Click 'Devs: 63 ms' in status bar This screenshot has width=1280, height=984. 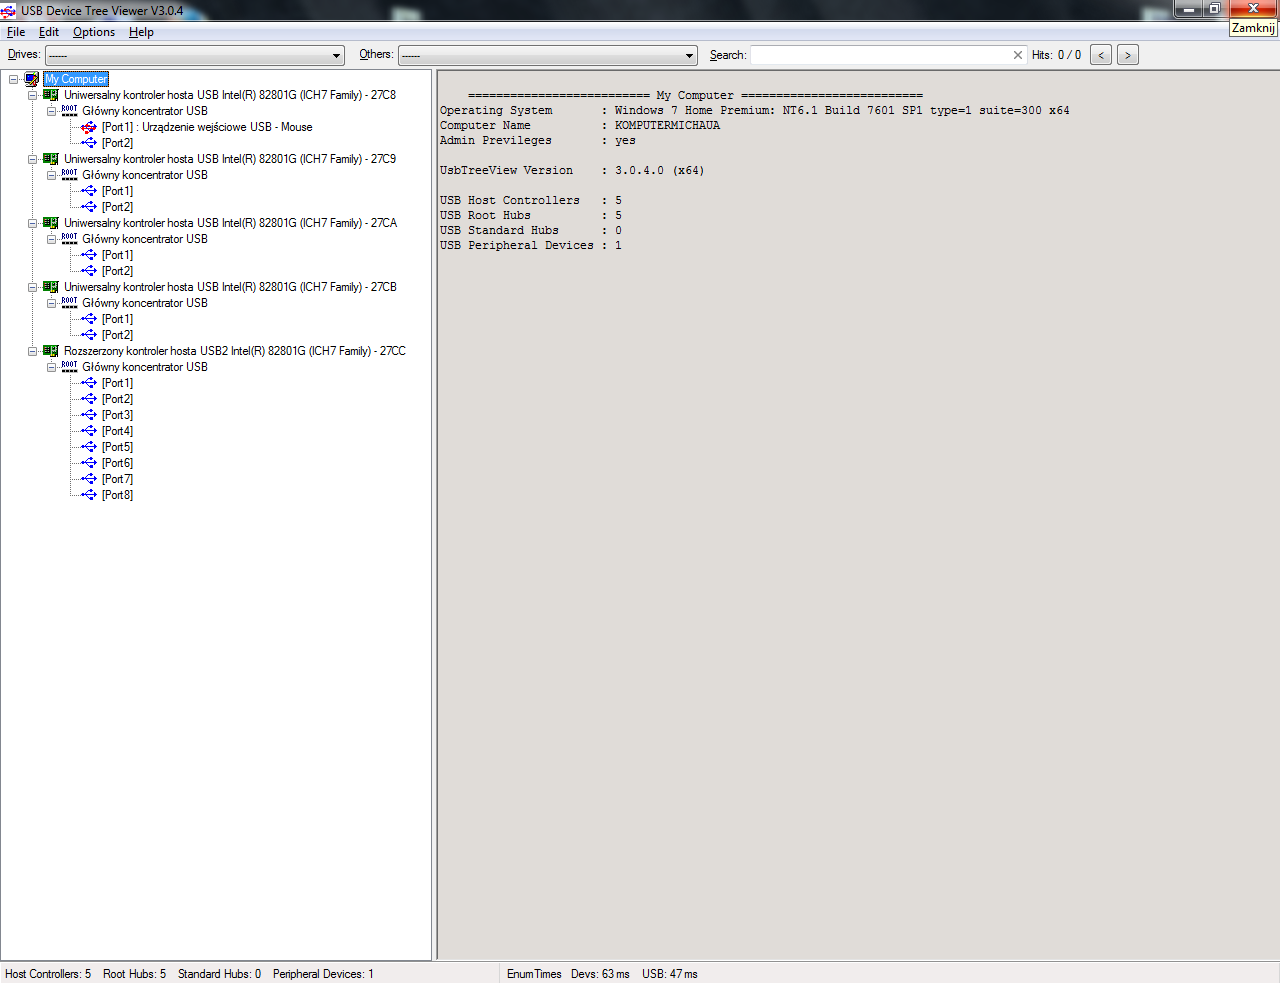(601, 974)
